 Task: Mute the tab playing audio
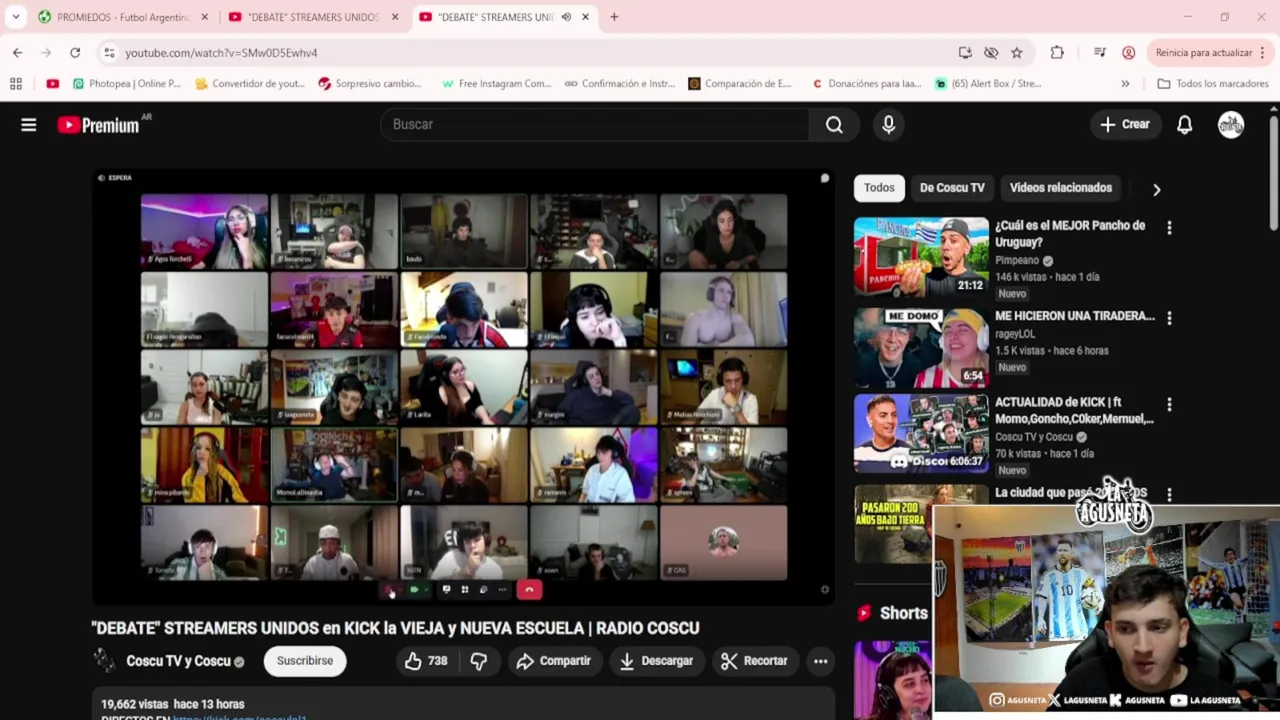566,17
